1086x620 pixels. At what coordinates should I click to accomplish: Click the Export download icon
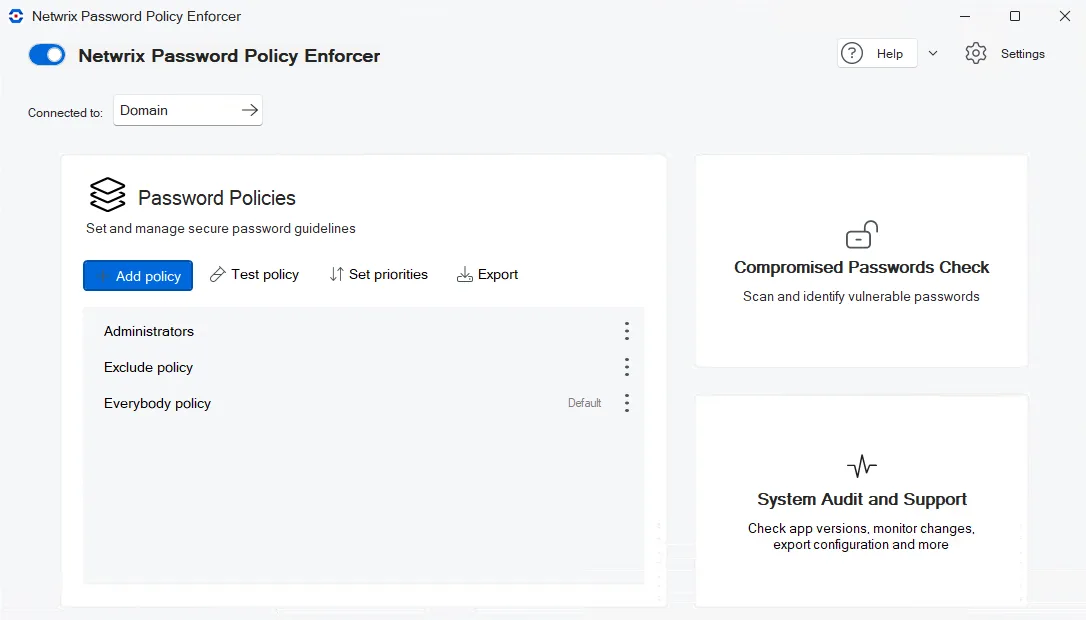[x=464, y=275]
